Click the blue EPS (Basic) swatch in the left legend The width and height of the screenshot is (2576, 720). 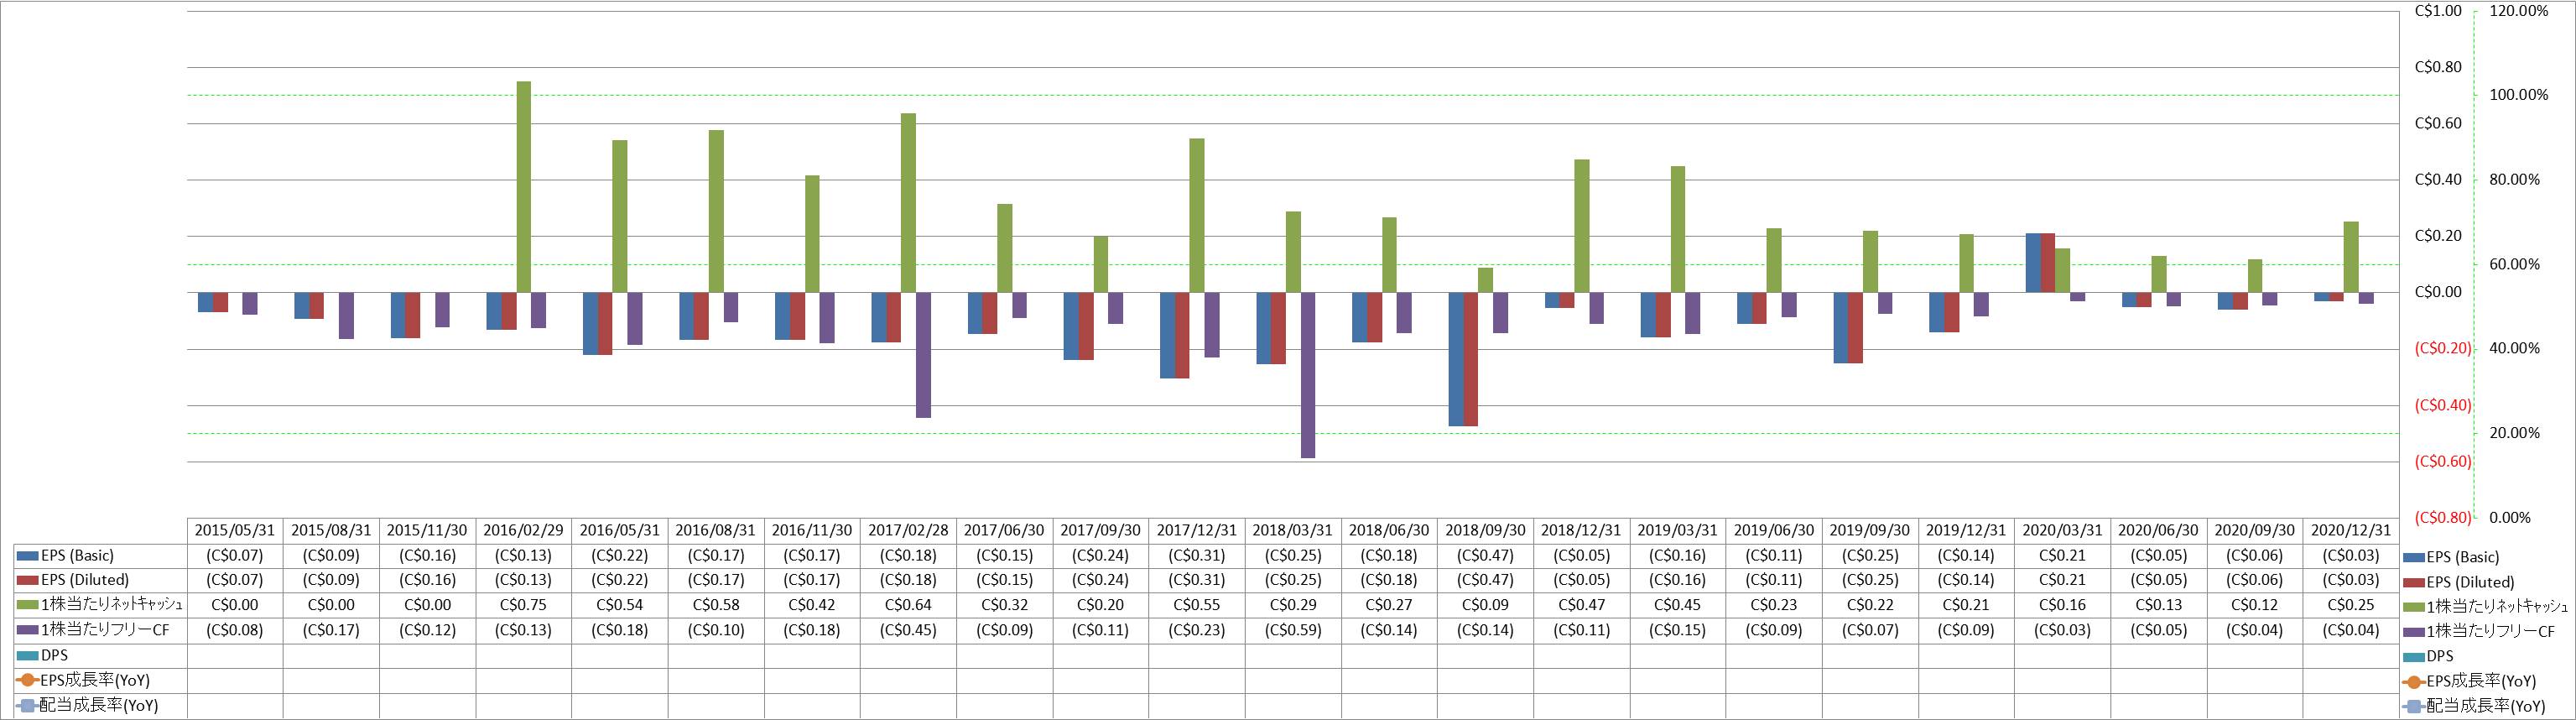[x=28, y=556]
